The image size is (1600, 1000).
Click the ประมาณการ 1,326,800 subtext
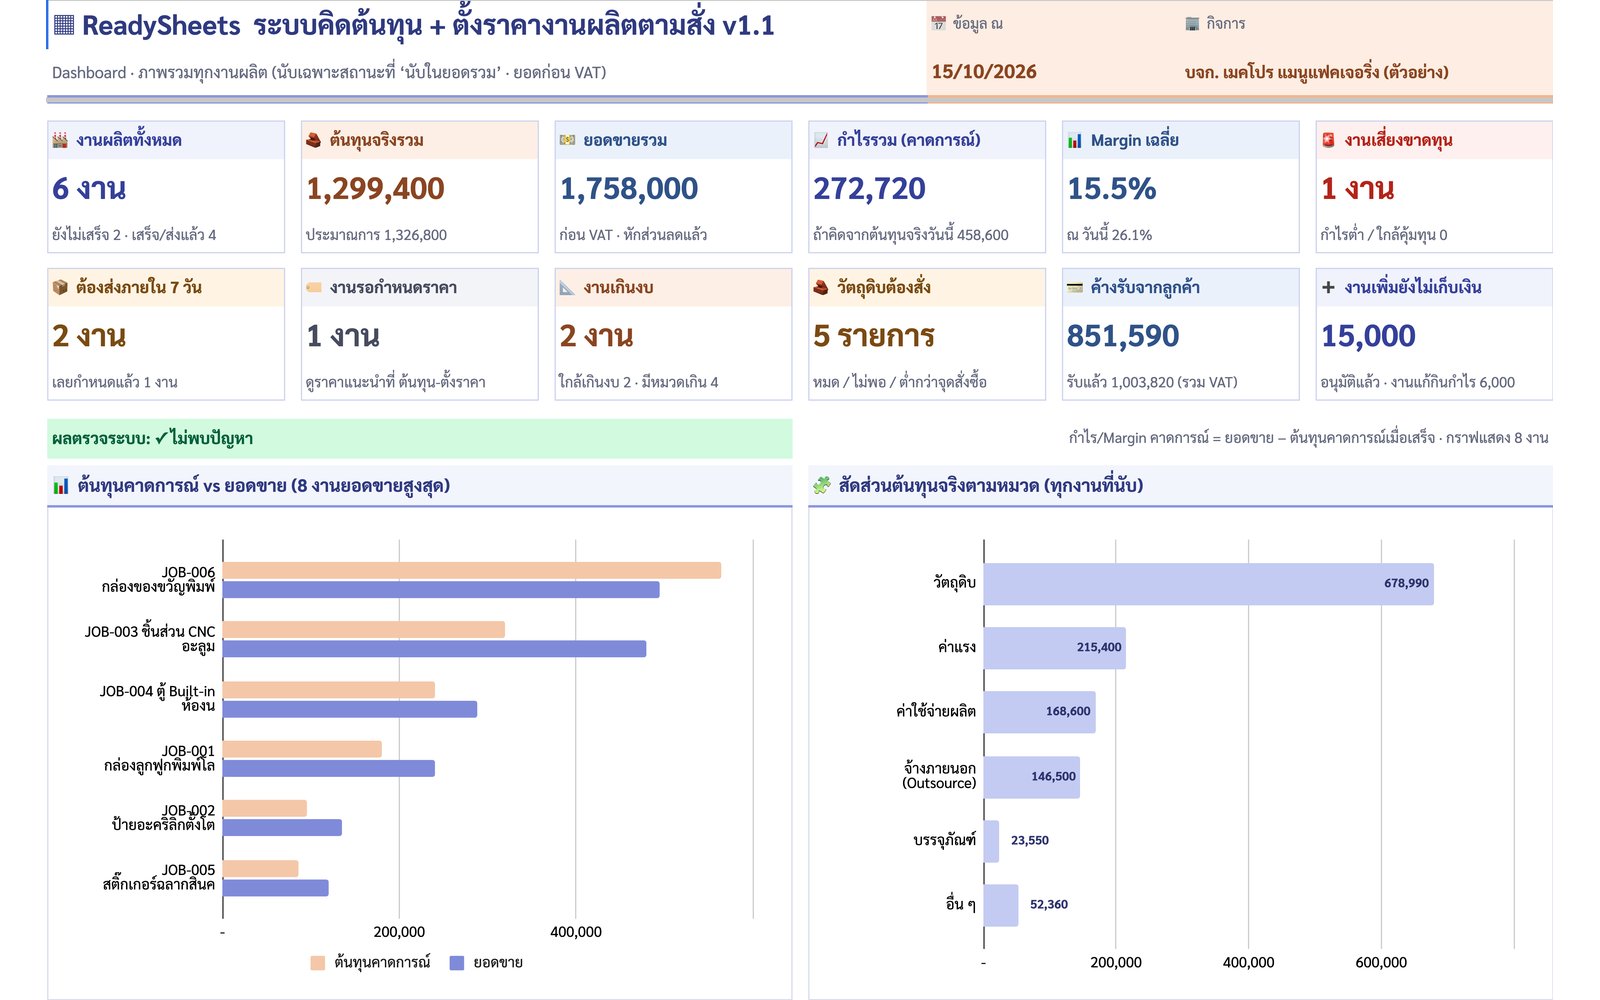coord(376,235)
